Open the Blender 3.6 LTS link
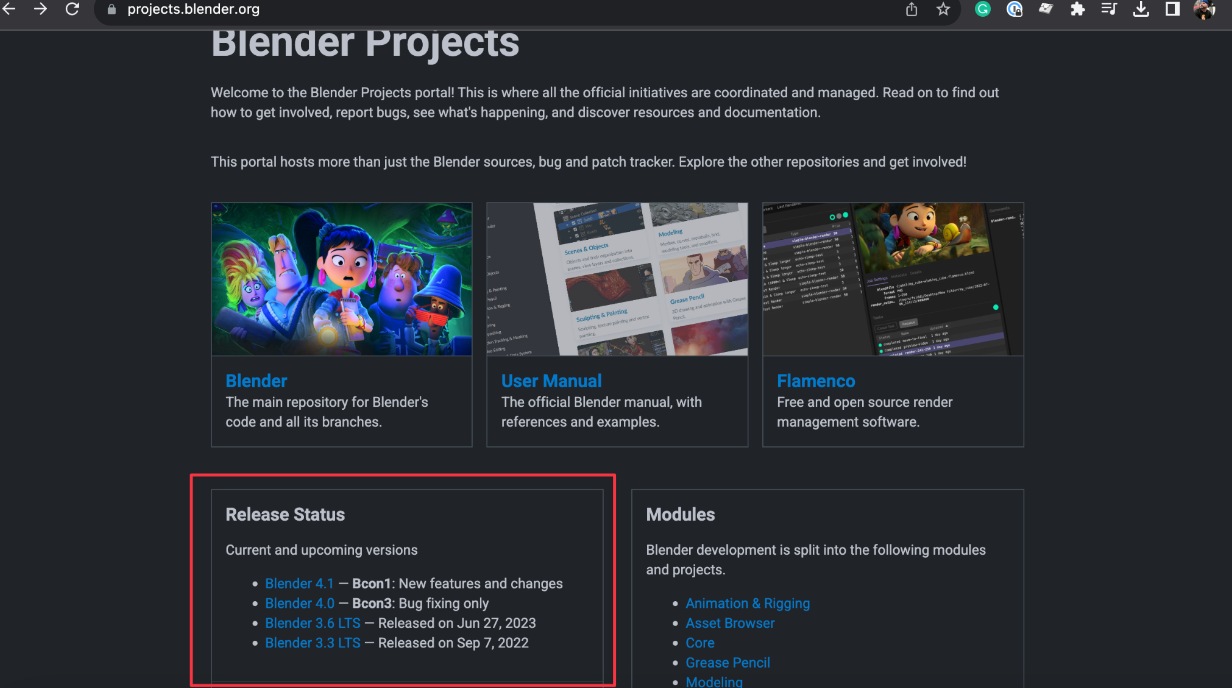 coord(312,622)
